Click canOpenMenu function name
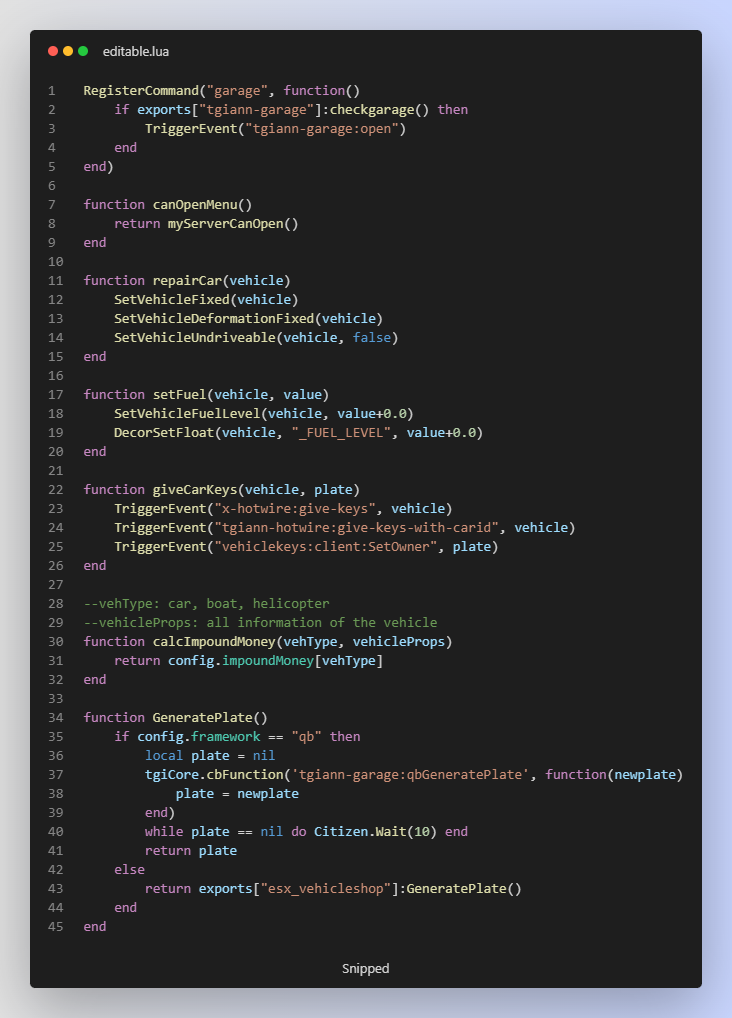Viewport: 732px width, 1018px height. click(x=195, y=205)
